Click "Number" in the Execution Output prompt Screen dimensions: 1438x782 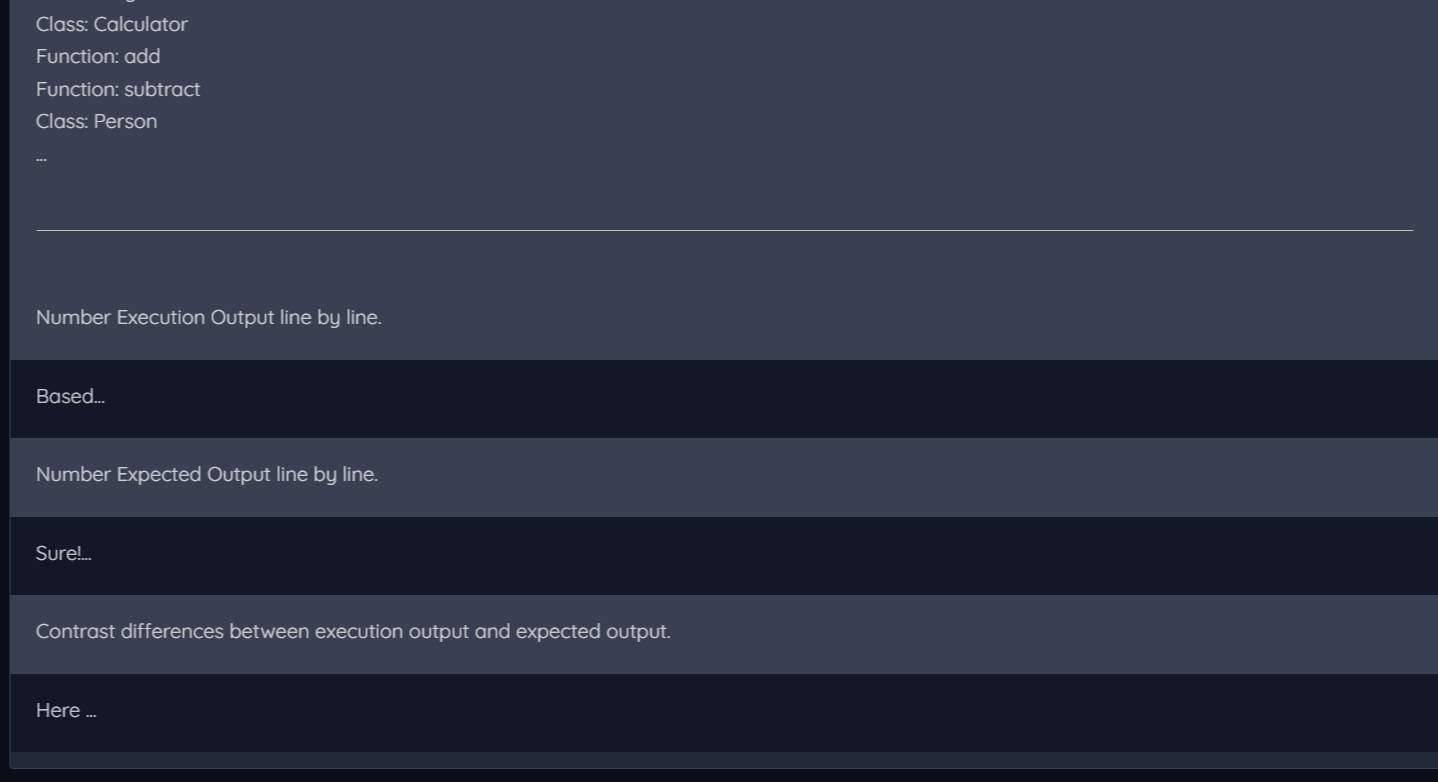click(x=73, y=317)
